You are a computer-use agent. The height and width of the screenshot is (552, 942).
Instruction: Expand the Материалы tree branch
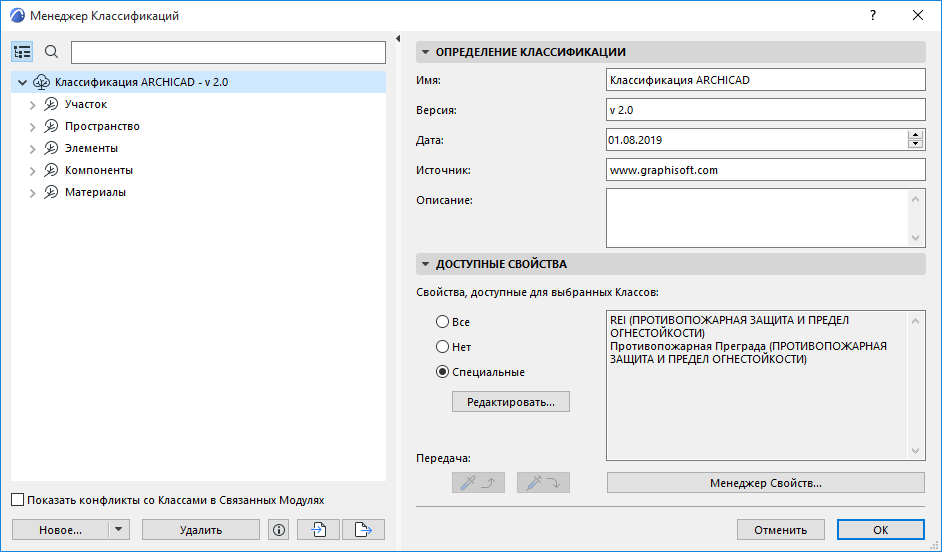tap(32, 193)
